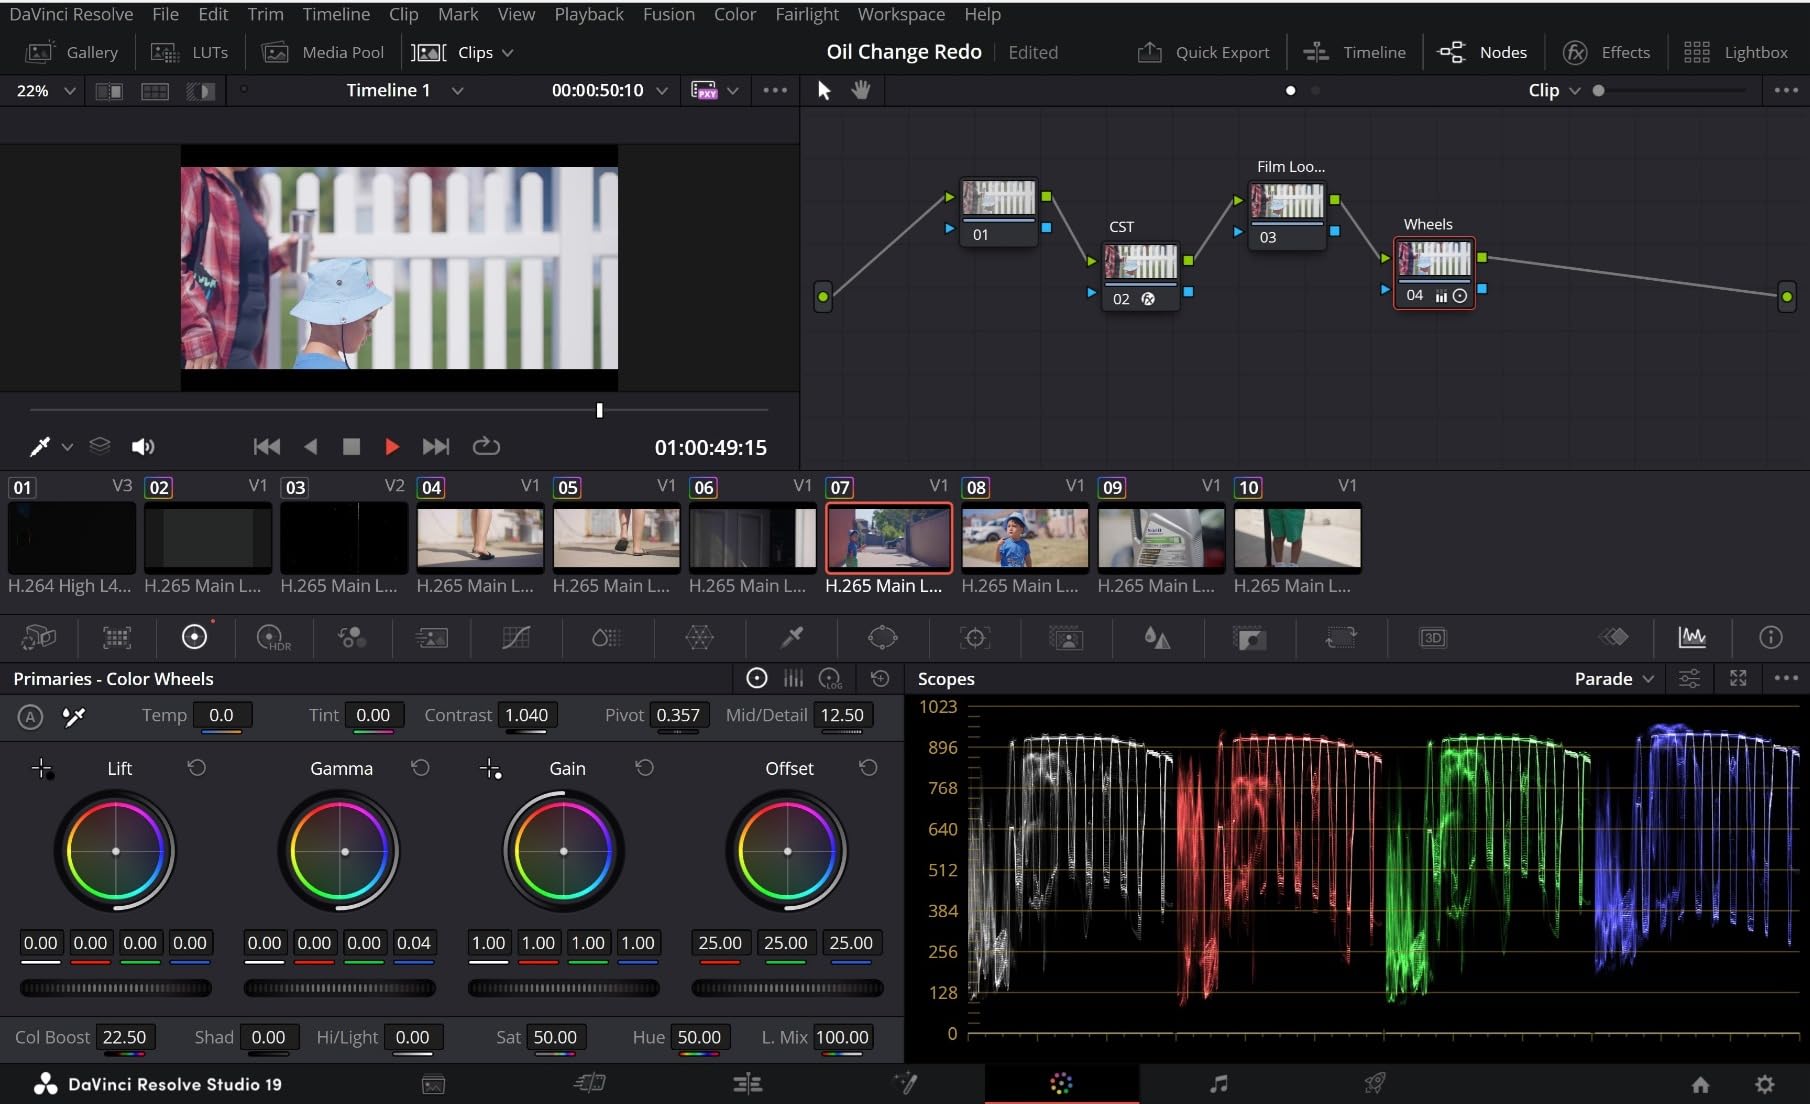Viewport: 1810px width, 1104px height.
Task: Open the 3D stereoscopic palette
Action: tap(1432, 637)
